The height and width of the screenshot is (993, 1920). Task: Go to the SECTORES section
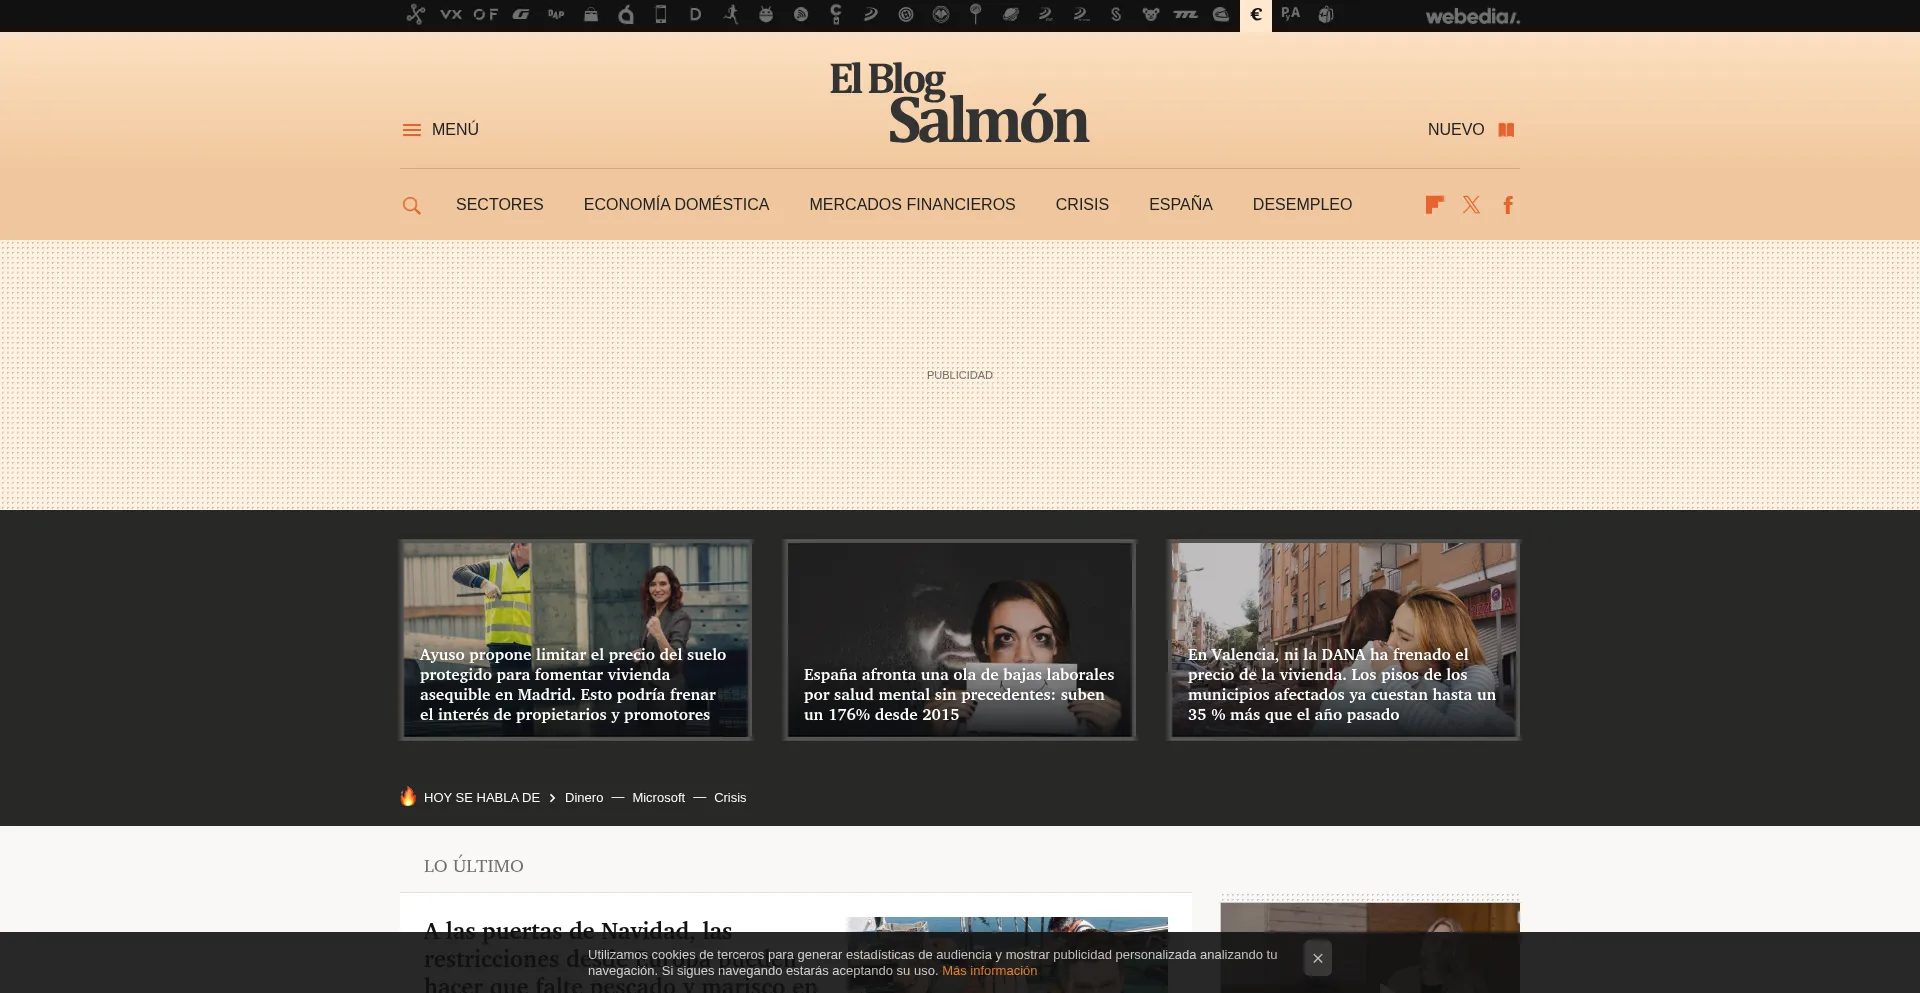click(x=499, y=205)
